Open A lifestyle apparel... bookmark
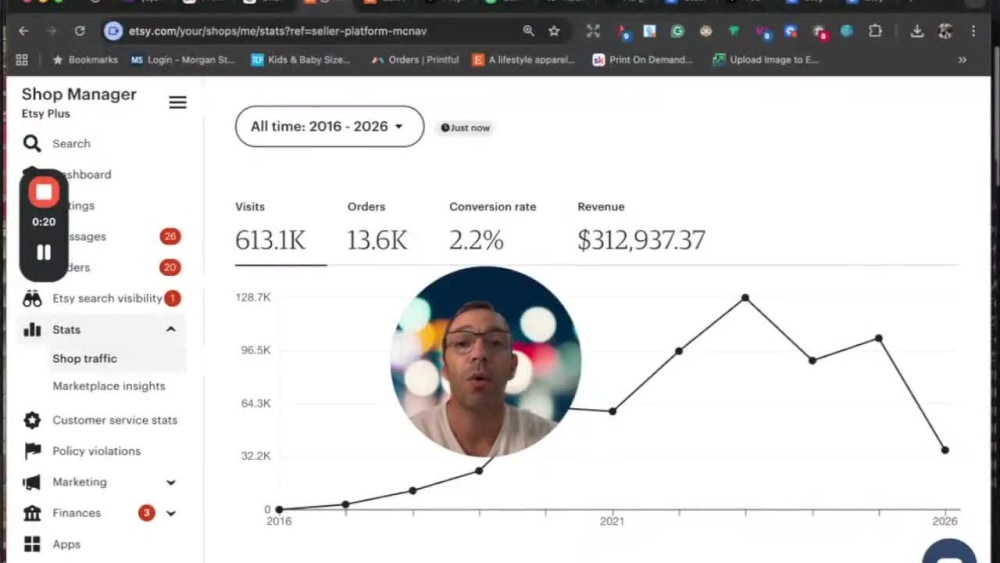This screenshot has height=563, width=1000. tap(524, 60)
